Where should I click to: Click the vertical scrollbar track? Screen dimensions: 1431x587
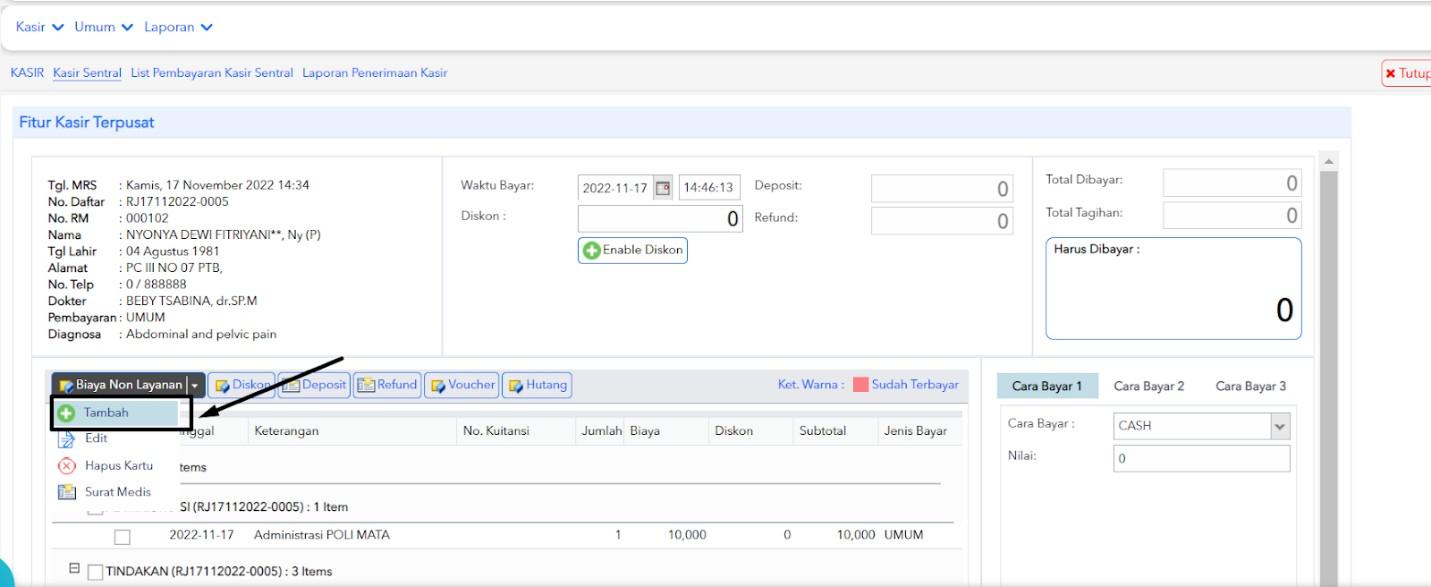click(1329, 380)
